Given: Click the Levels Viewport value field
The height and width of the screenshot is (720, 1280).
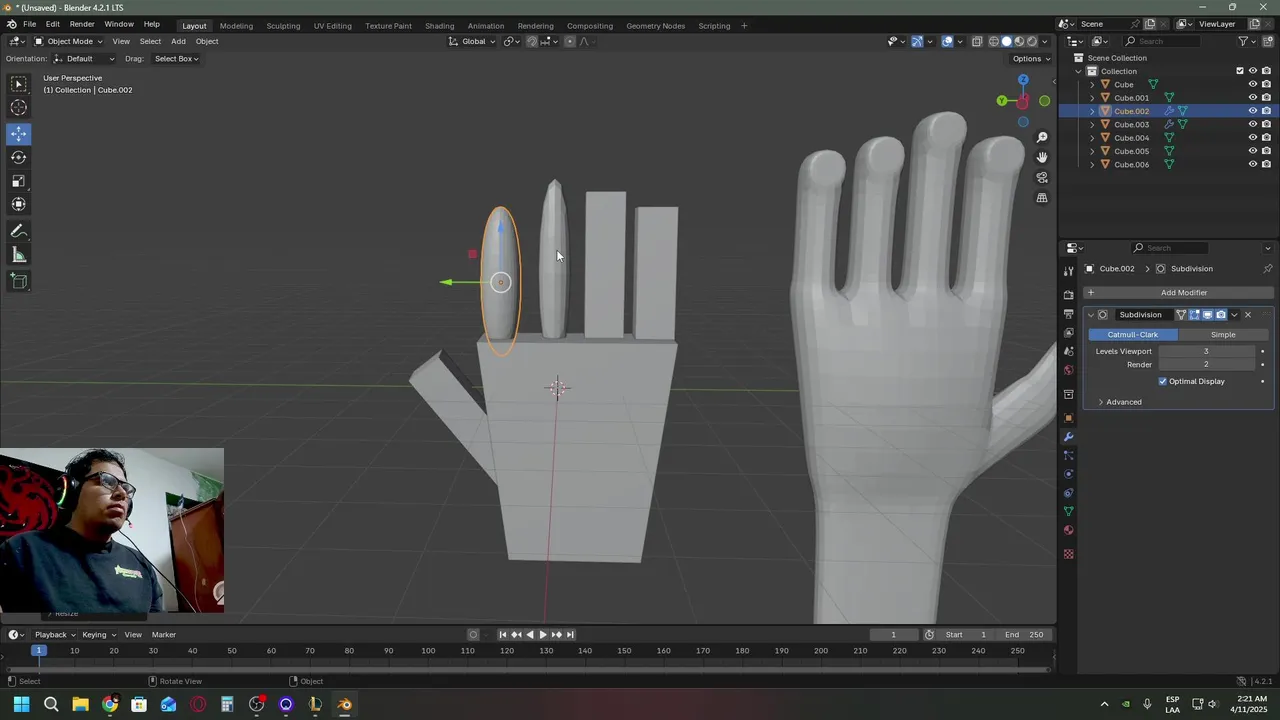Looking at the screenshot, I should tap(1206, 352).
